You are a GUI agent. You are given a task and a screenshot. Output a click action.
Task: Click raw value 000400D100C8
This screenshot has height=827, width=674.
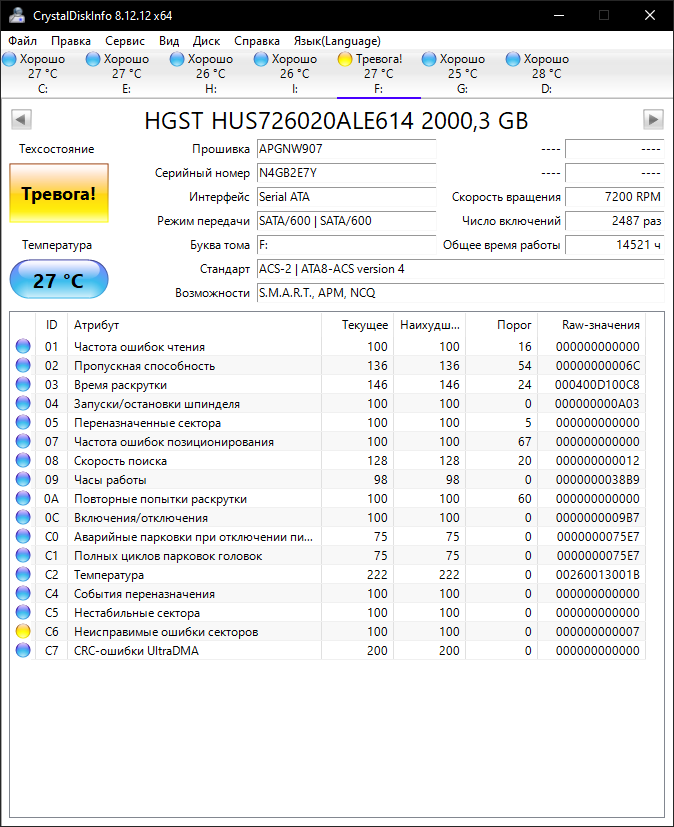597,384
